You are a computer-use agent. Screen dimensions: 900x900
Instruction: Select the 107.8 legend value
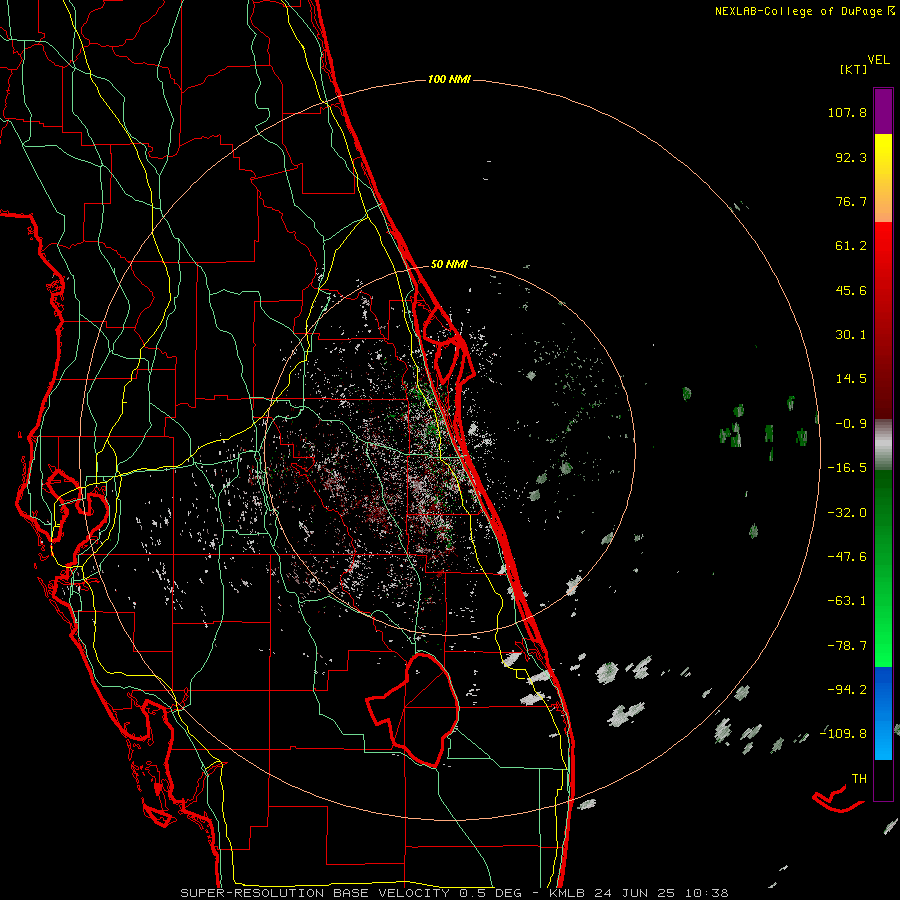click(847, 112)
